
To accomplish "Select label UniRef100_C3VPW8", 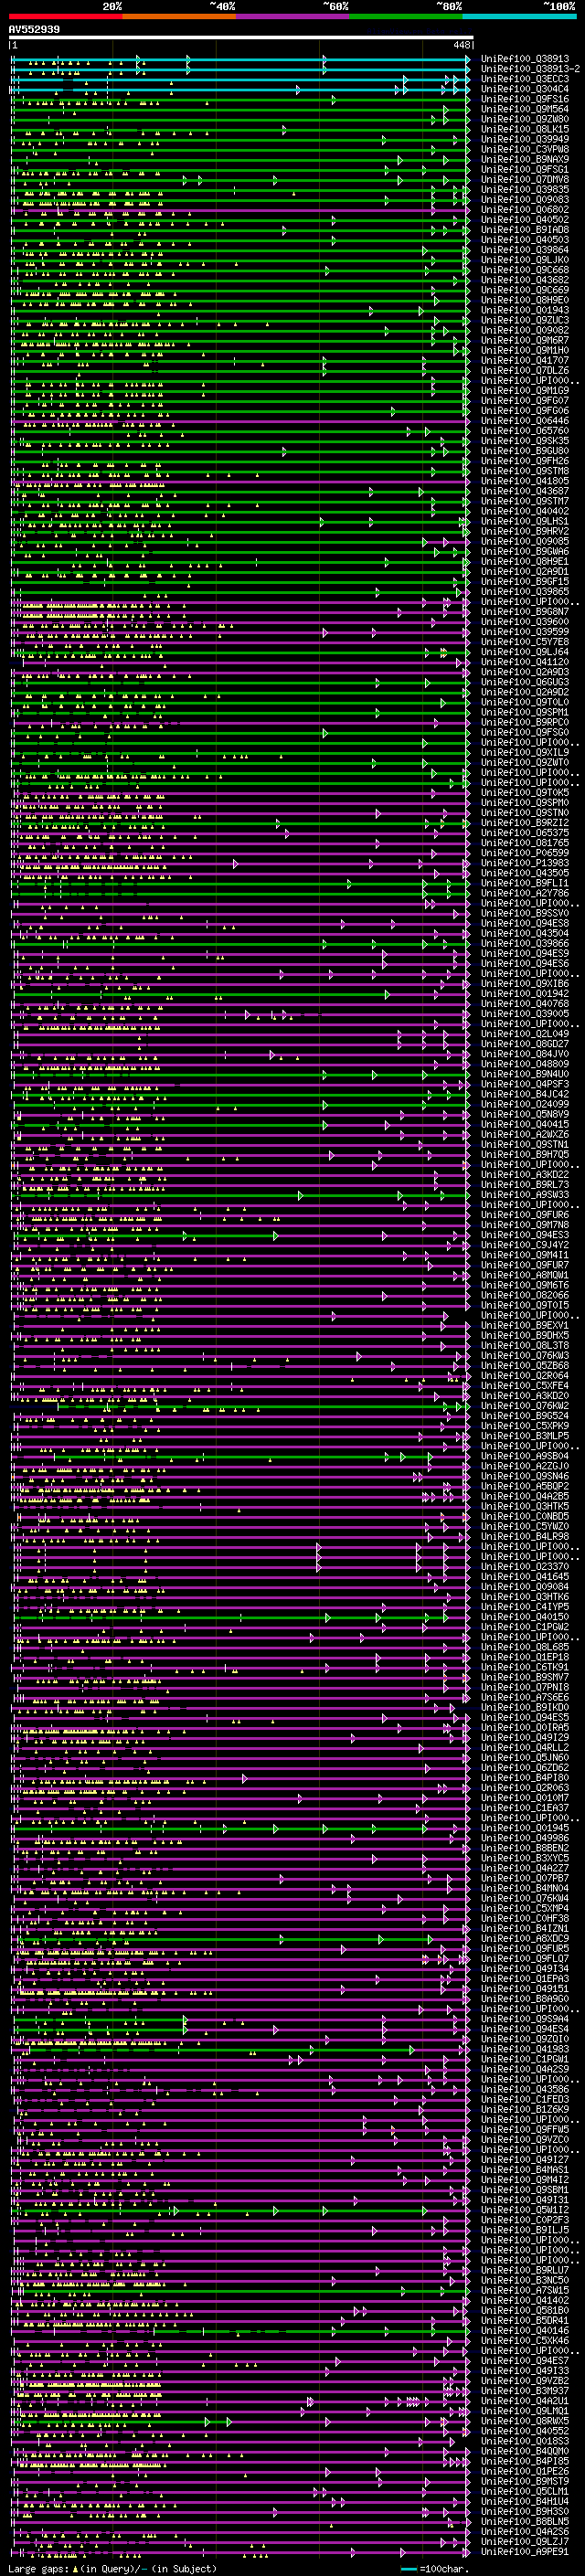I will pyautogui.click(x=525, y=149).
